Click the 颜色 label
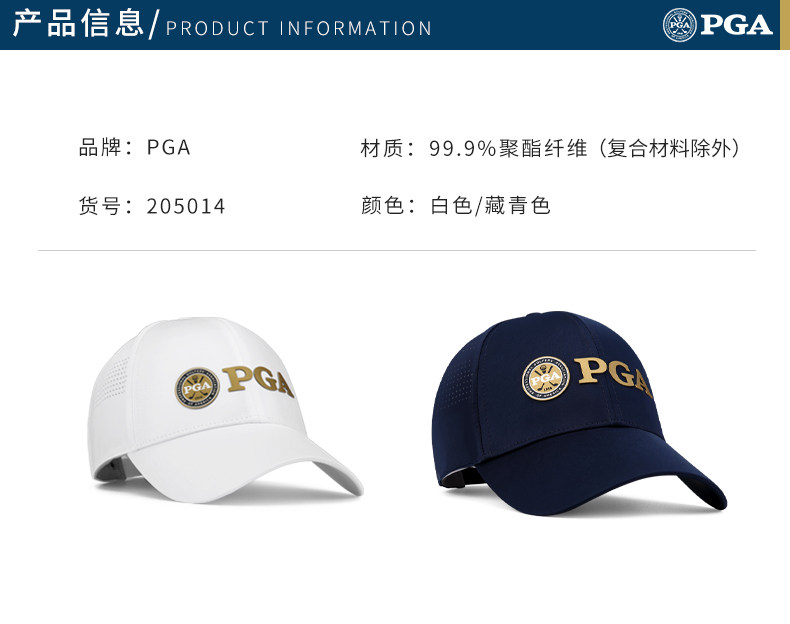790x624 pixels. click(x=381, y=205)
